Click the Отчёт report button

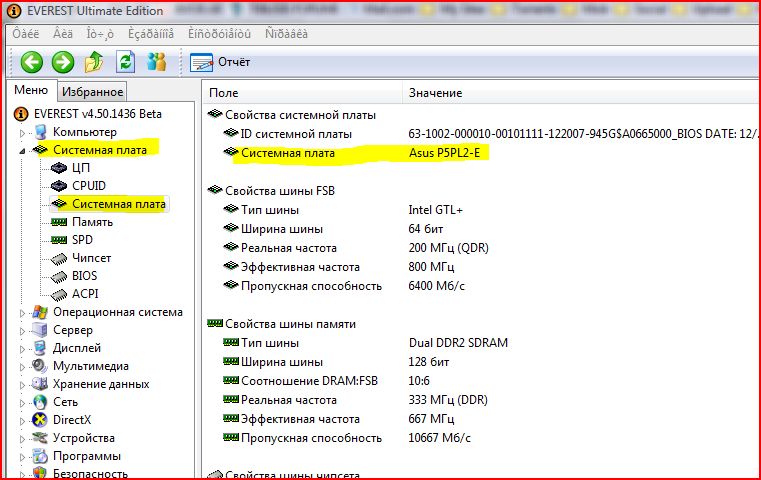[220, 62]
